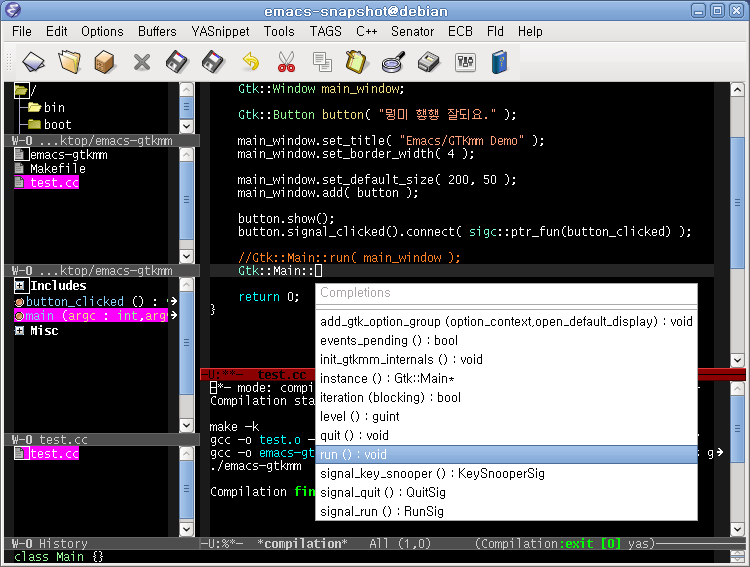Screen dimensions: 750x567
Task: Print the buffer via printer icon
Action: (429, 62)
